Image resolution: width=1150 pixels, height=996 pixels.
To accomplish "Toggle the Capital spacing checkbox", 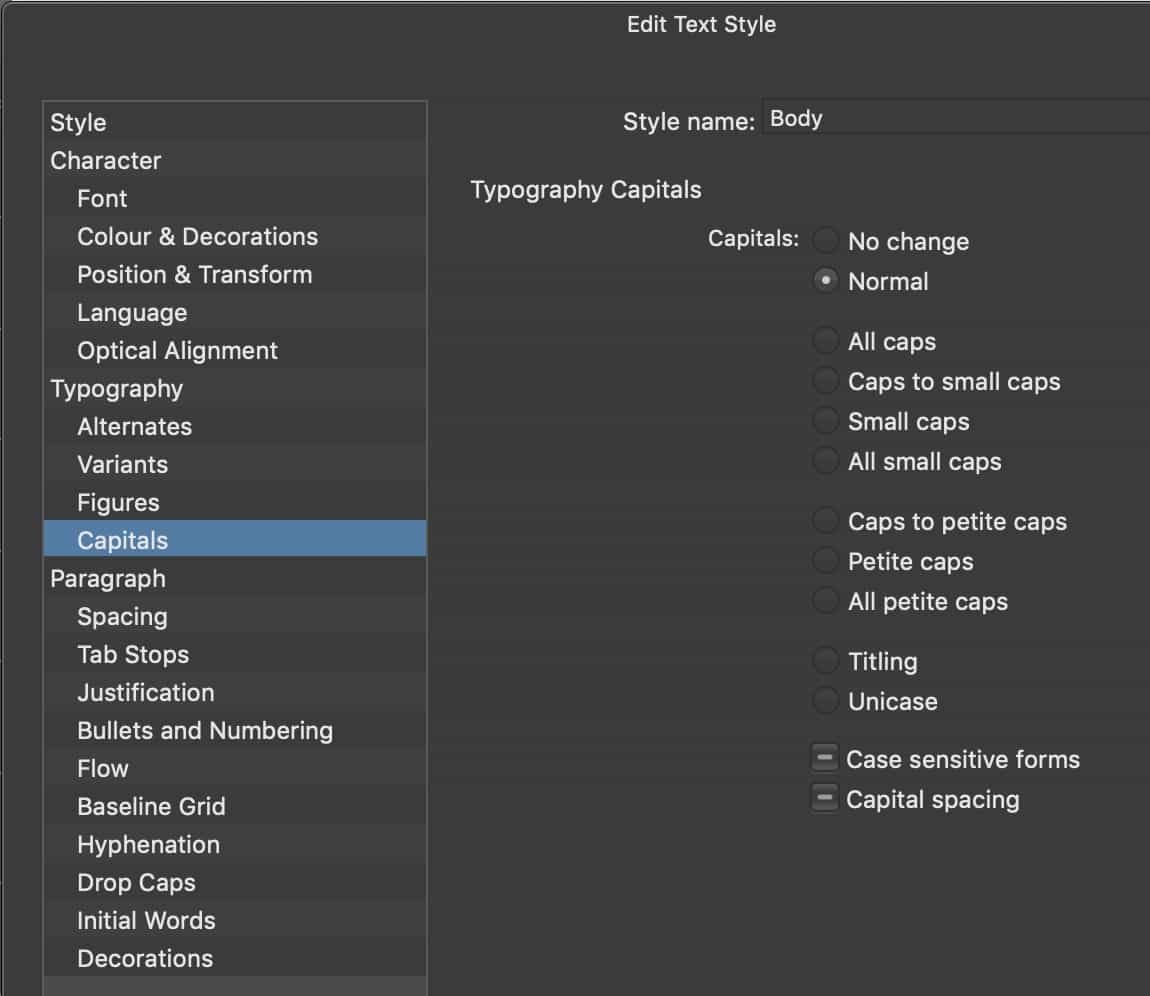I will (824, 799).
